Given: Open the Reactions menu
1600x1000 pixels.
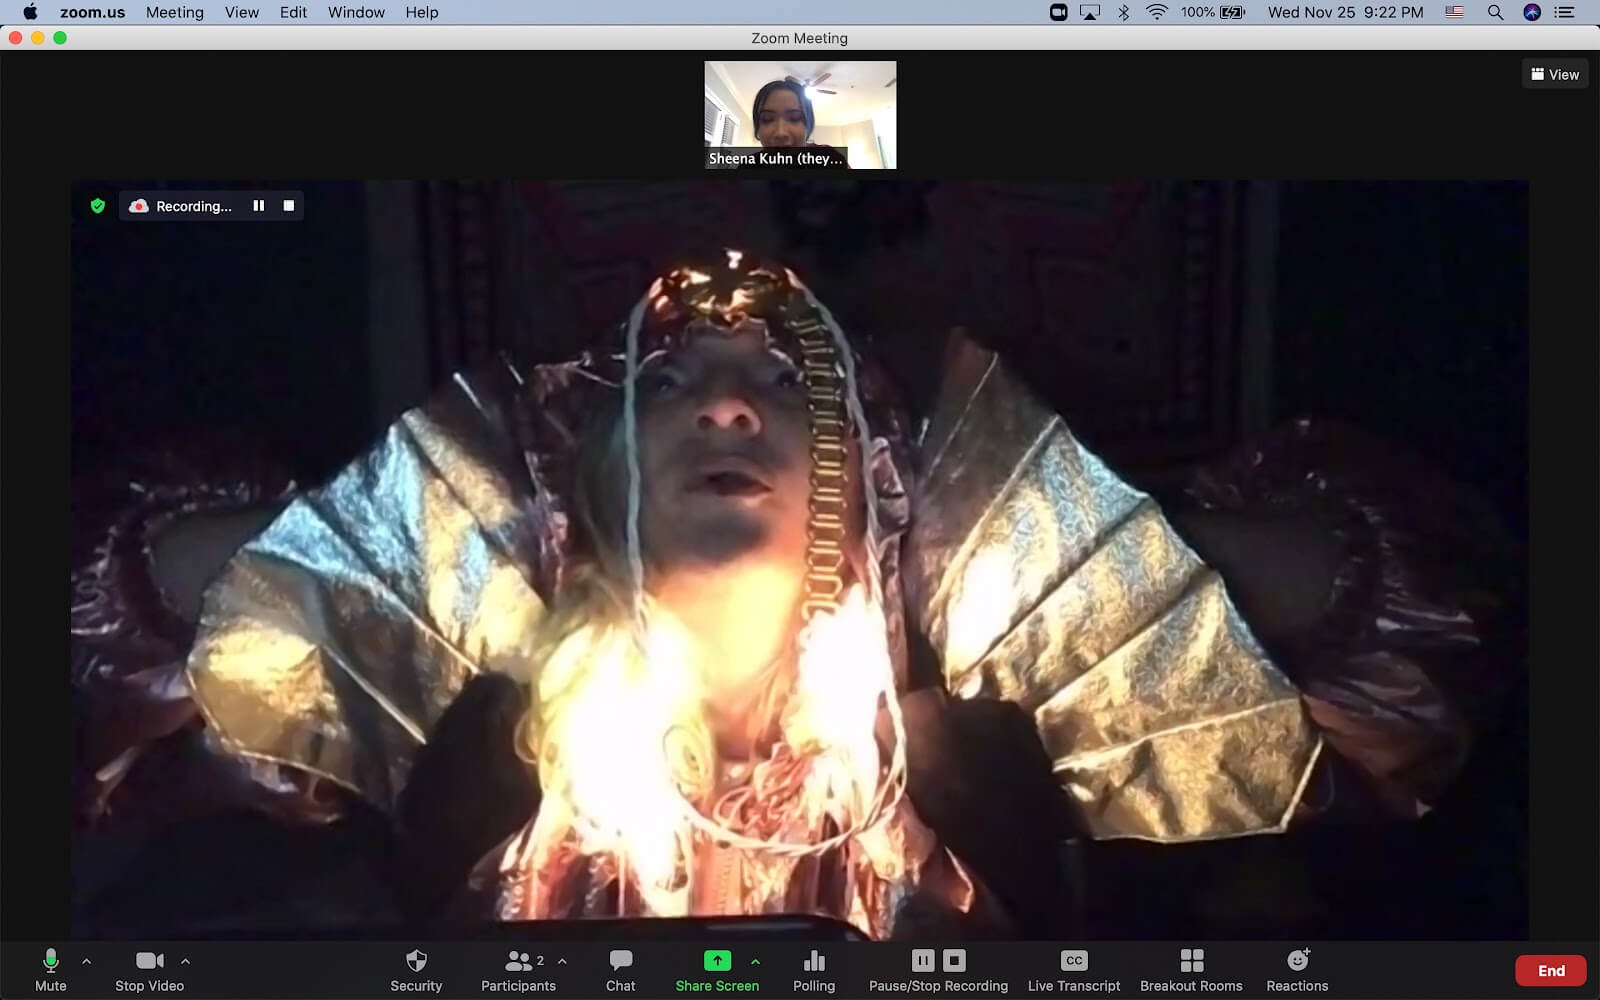Looking at the screenshot, I should (1297, 970).
